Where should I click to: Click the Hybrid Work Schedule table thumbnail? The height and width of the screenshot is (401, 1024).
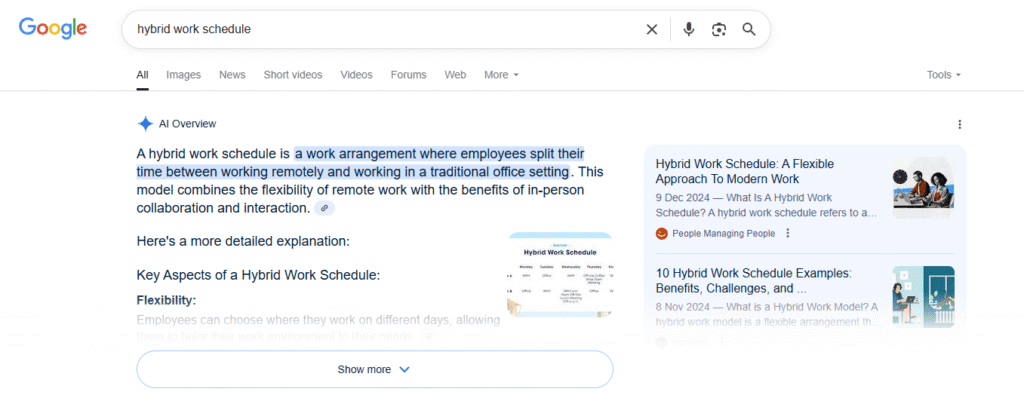[560, 273]
